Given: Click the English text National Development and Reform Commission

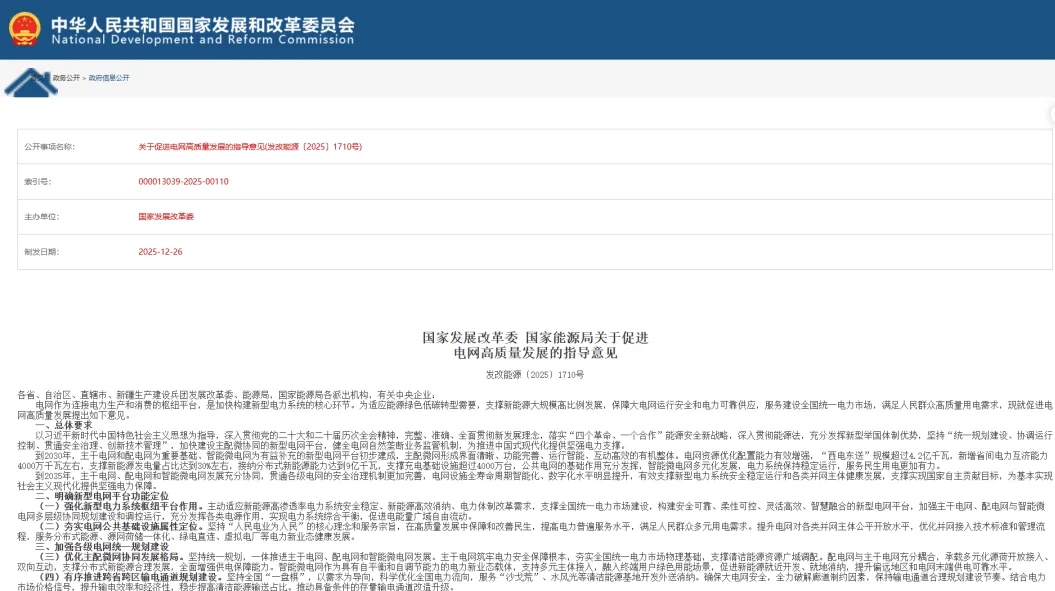Looking at the screenshot, I should pos(203,40).
